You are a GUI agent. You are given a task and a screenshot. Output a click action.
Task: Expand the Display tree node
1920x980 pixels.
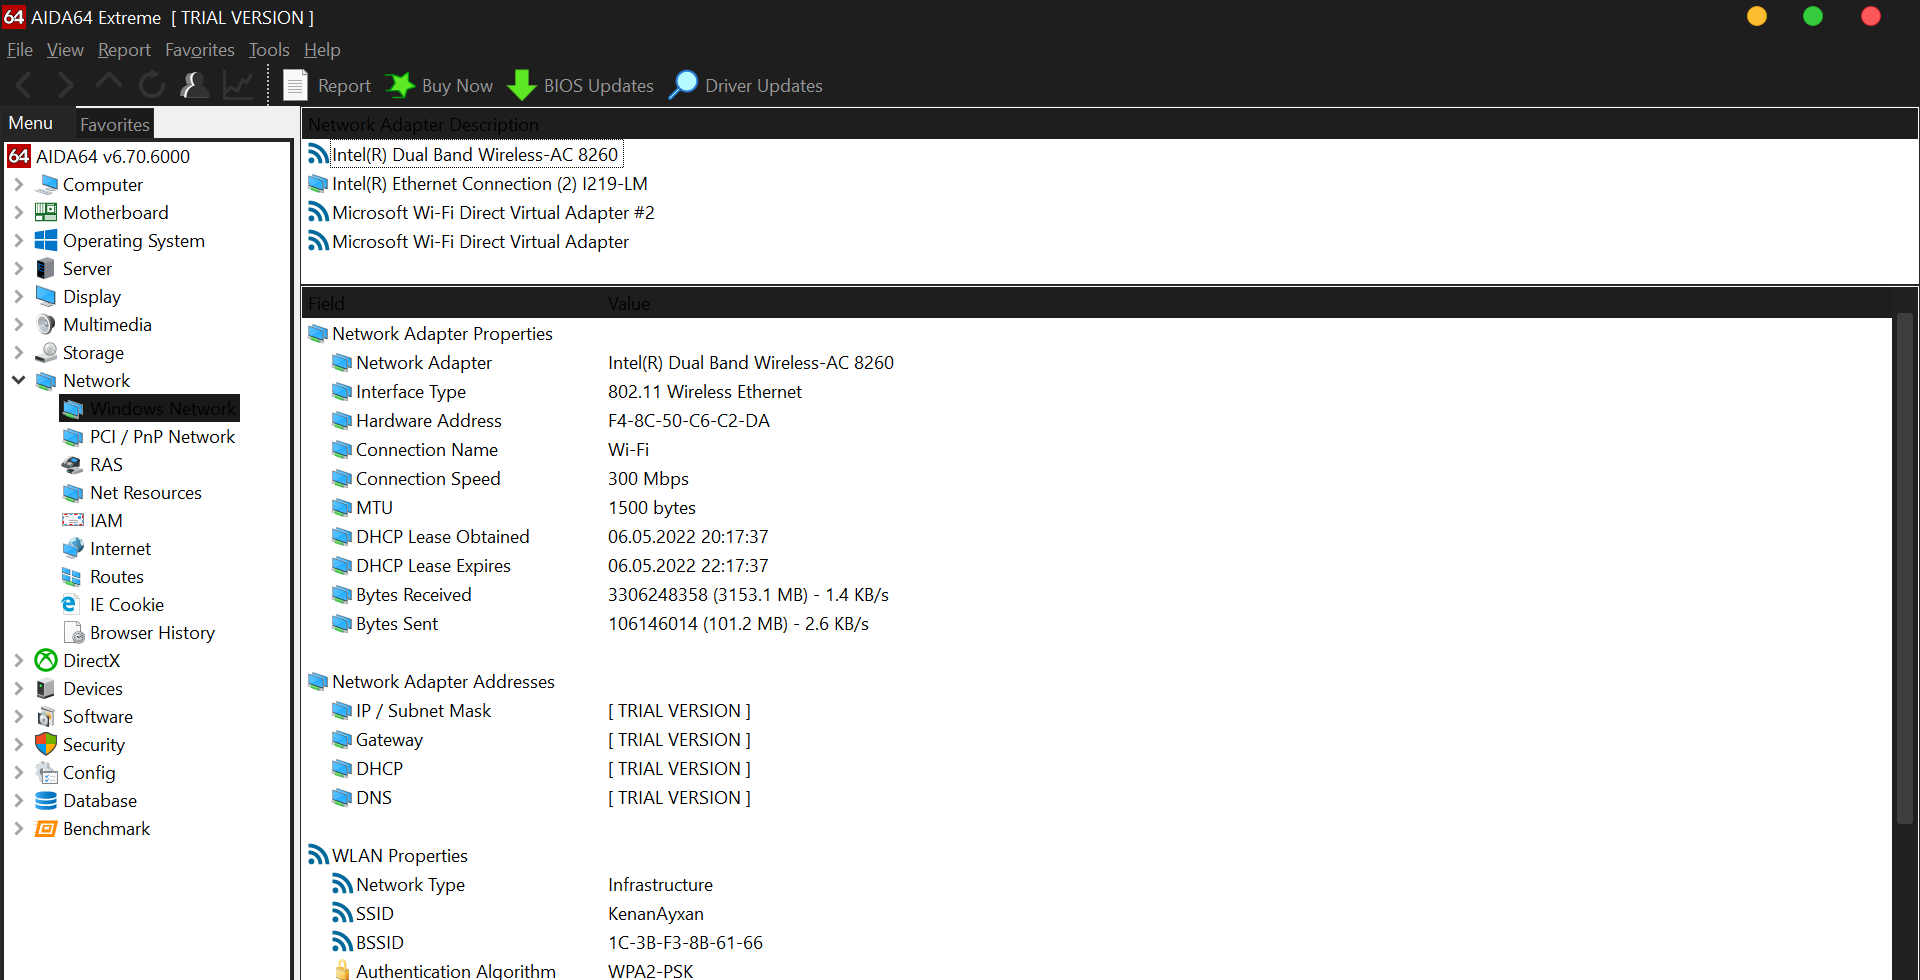(x=18, y=296)
